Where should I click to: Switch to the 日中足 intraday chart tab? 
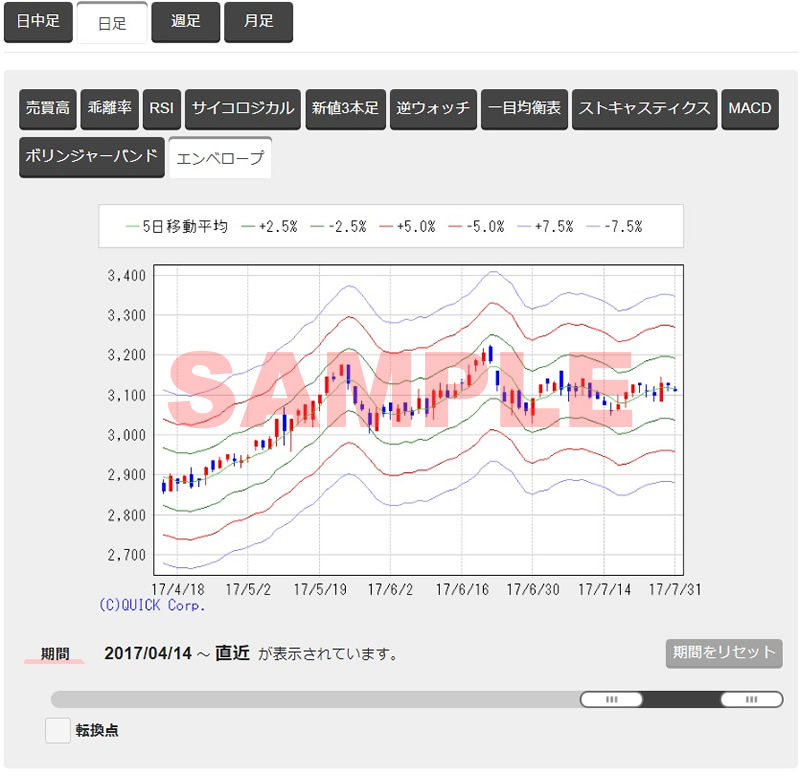click(38, 22)
